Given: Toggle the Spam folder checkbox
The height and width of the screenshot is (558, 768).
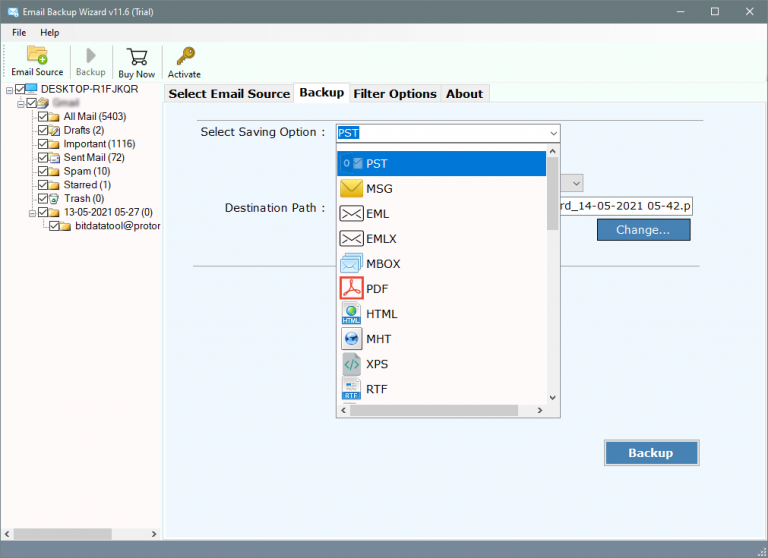Looking at the screenshot, I should 42,171.
